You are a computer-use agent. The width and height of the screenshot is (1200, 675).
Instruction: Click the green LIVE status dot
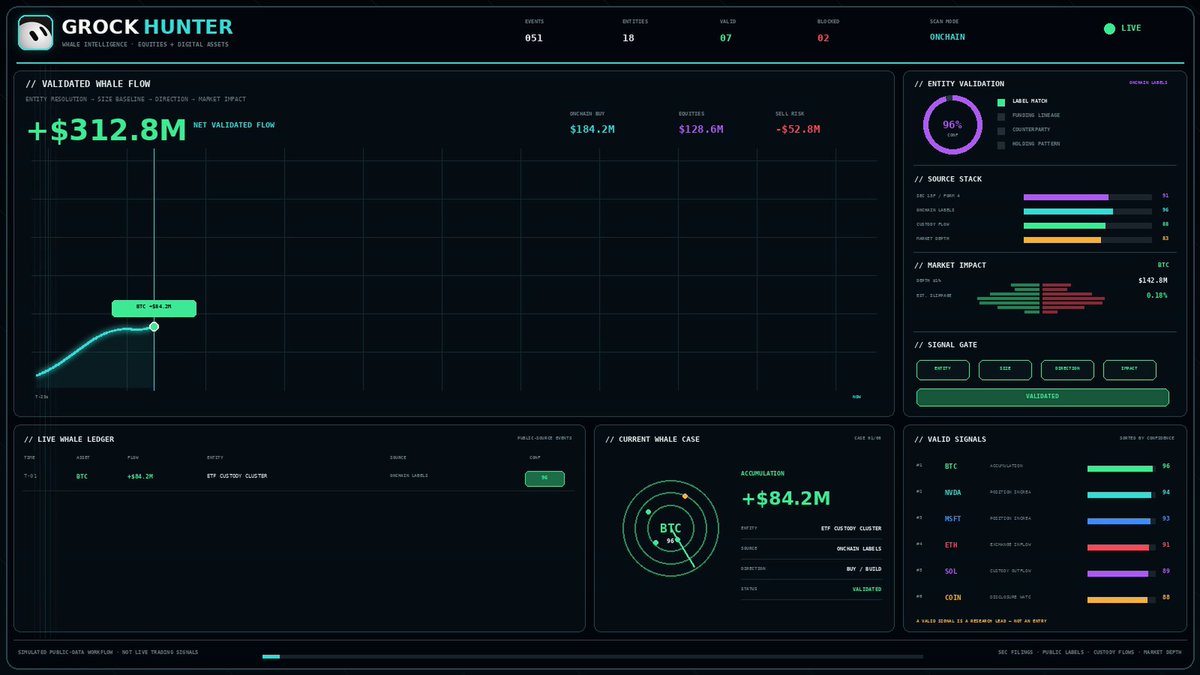1109,29
